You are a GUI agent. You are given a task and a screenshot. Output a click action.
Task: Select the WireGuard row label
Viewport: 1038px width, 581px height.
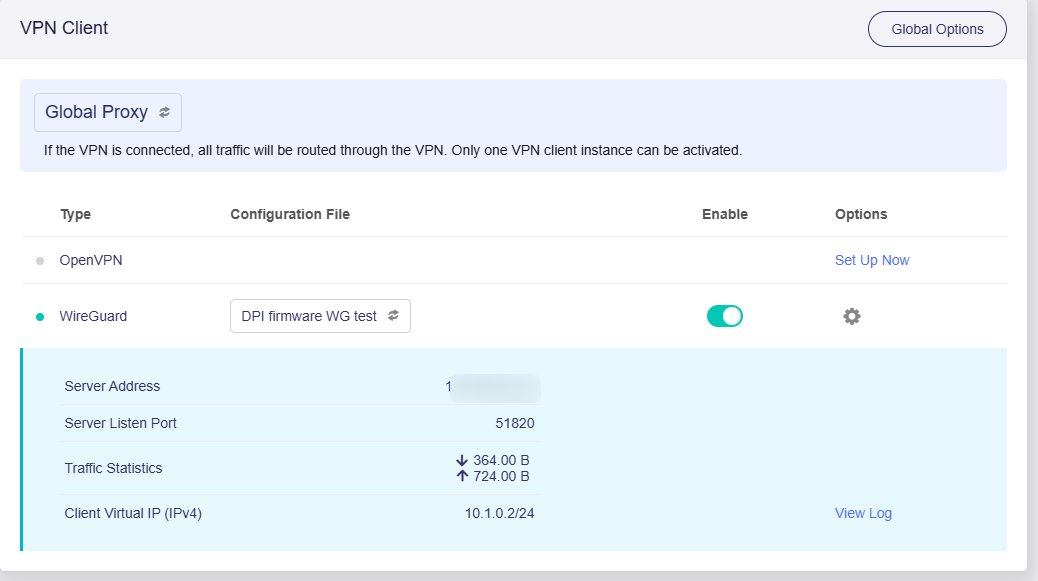point(93,316)
